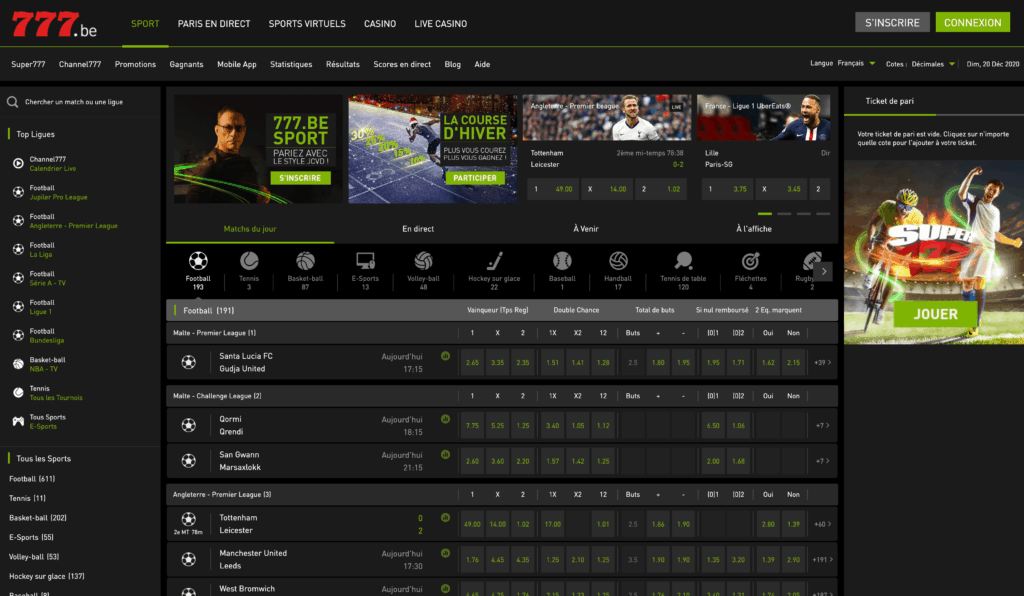This screenshot has width=1024, height=596.
Task: Open the À l'affiche tab
Action: coord(754,229)
